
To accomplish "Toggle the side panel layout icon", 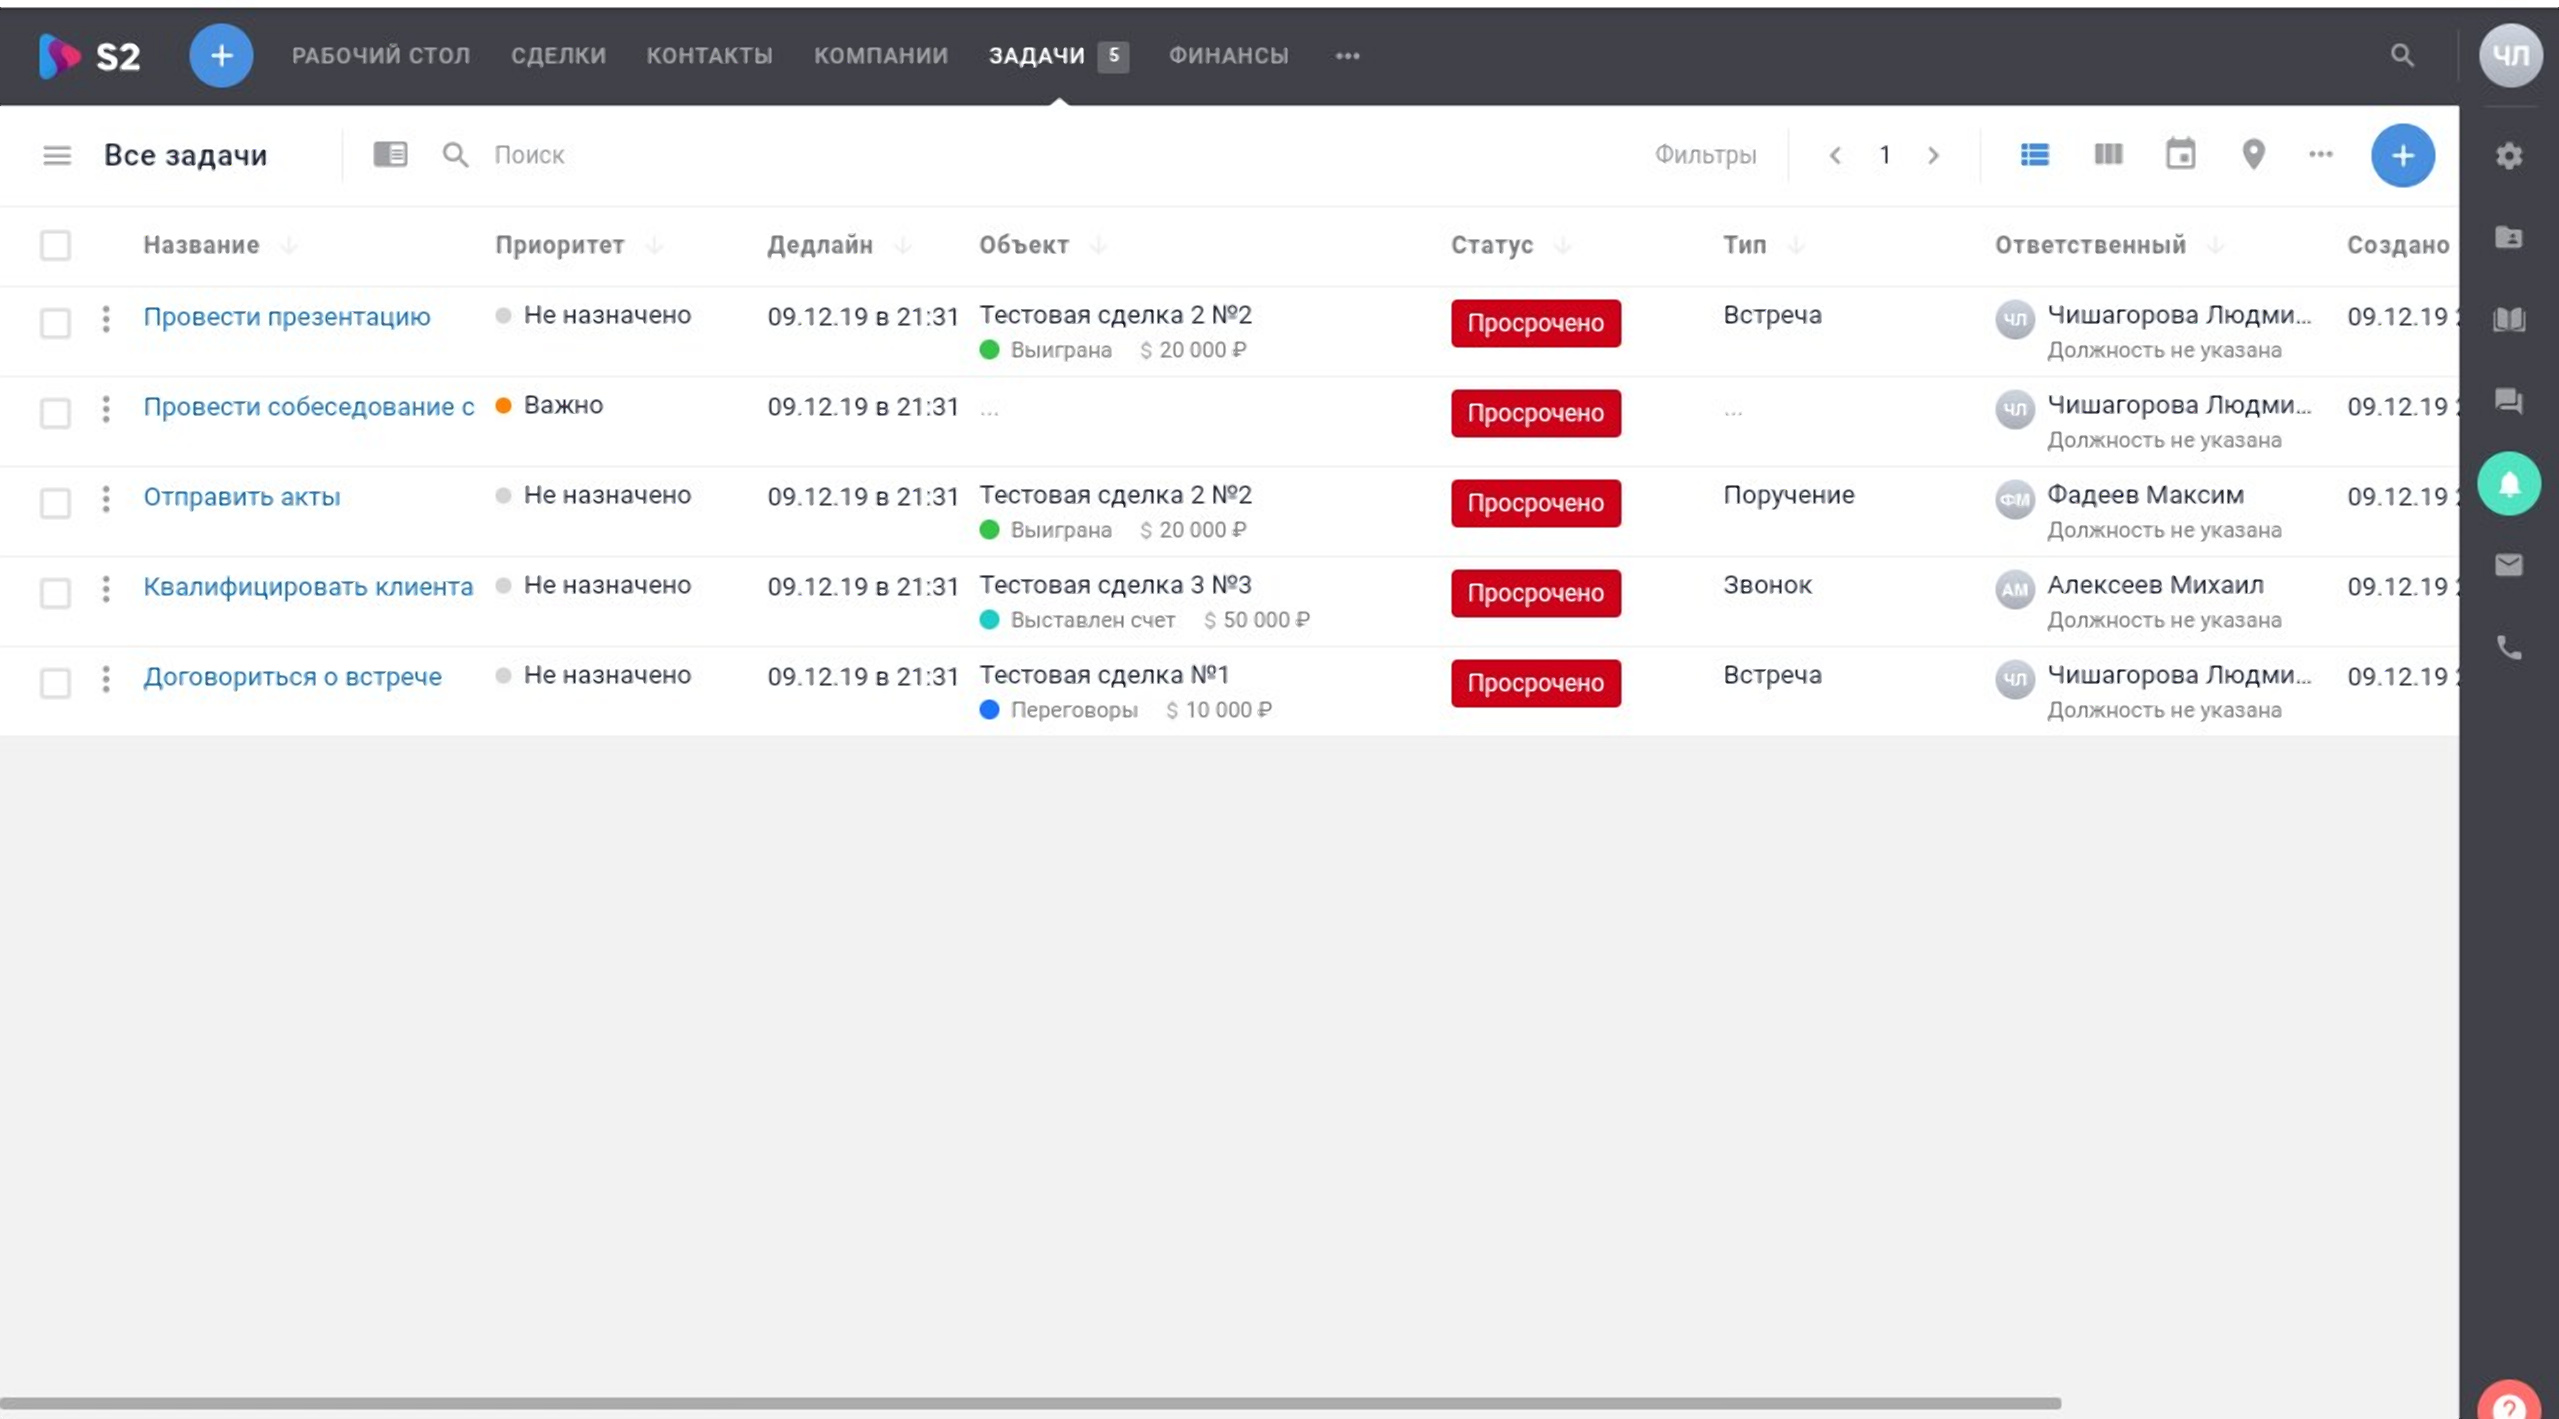I will pyautogui.click(x=390, y=154).
